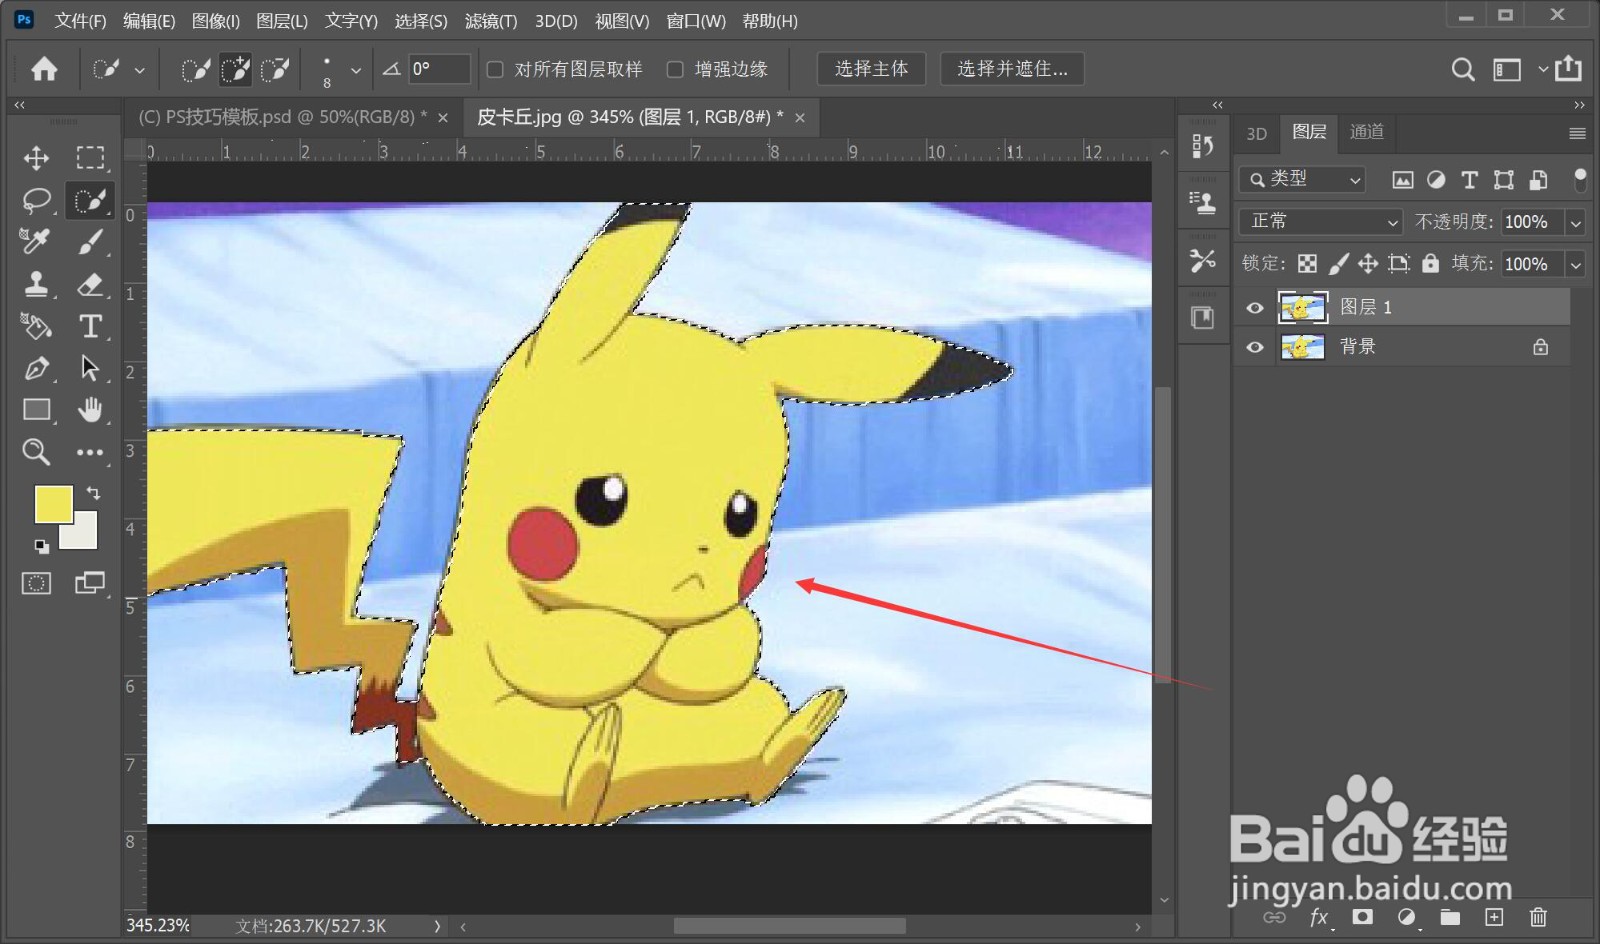Click the Home icon in options bar

click(44, 69)
